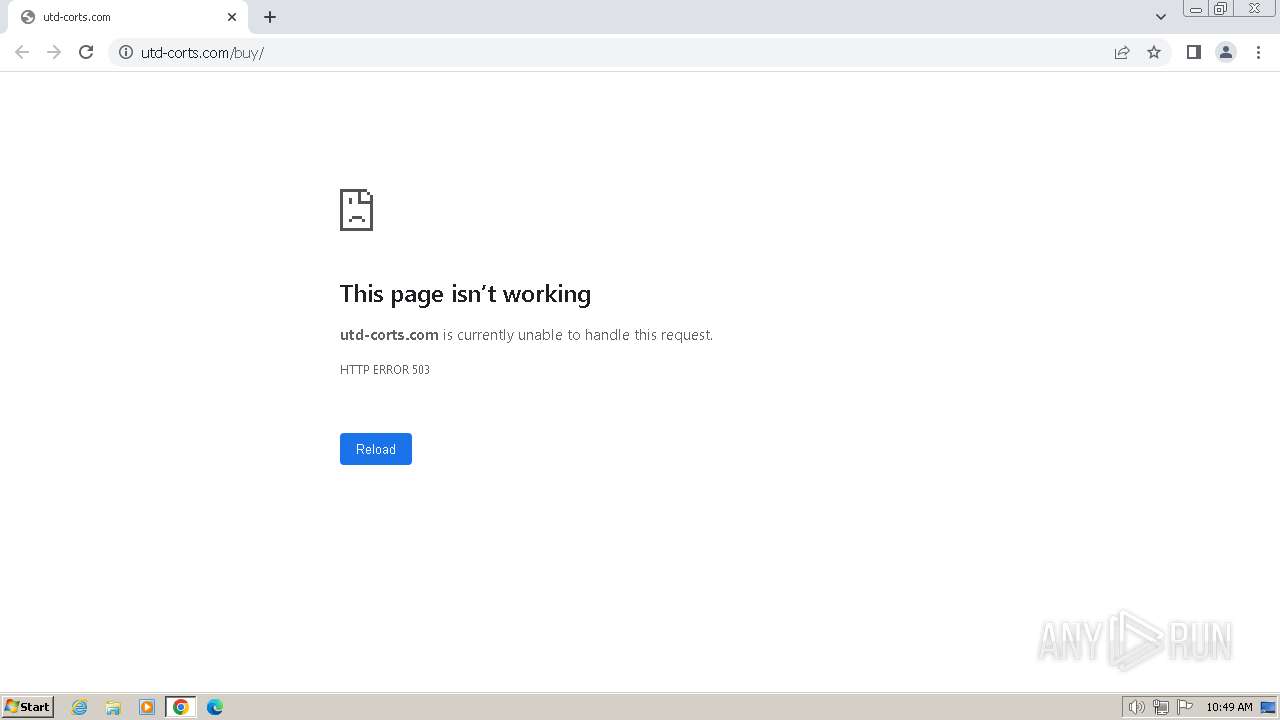Image resolution: width=1280 pixels, height=720 pixels.
Task: Click the network tray icon
Action: [1161, 707]
